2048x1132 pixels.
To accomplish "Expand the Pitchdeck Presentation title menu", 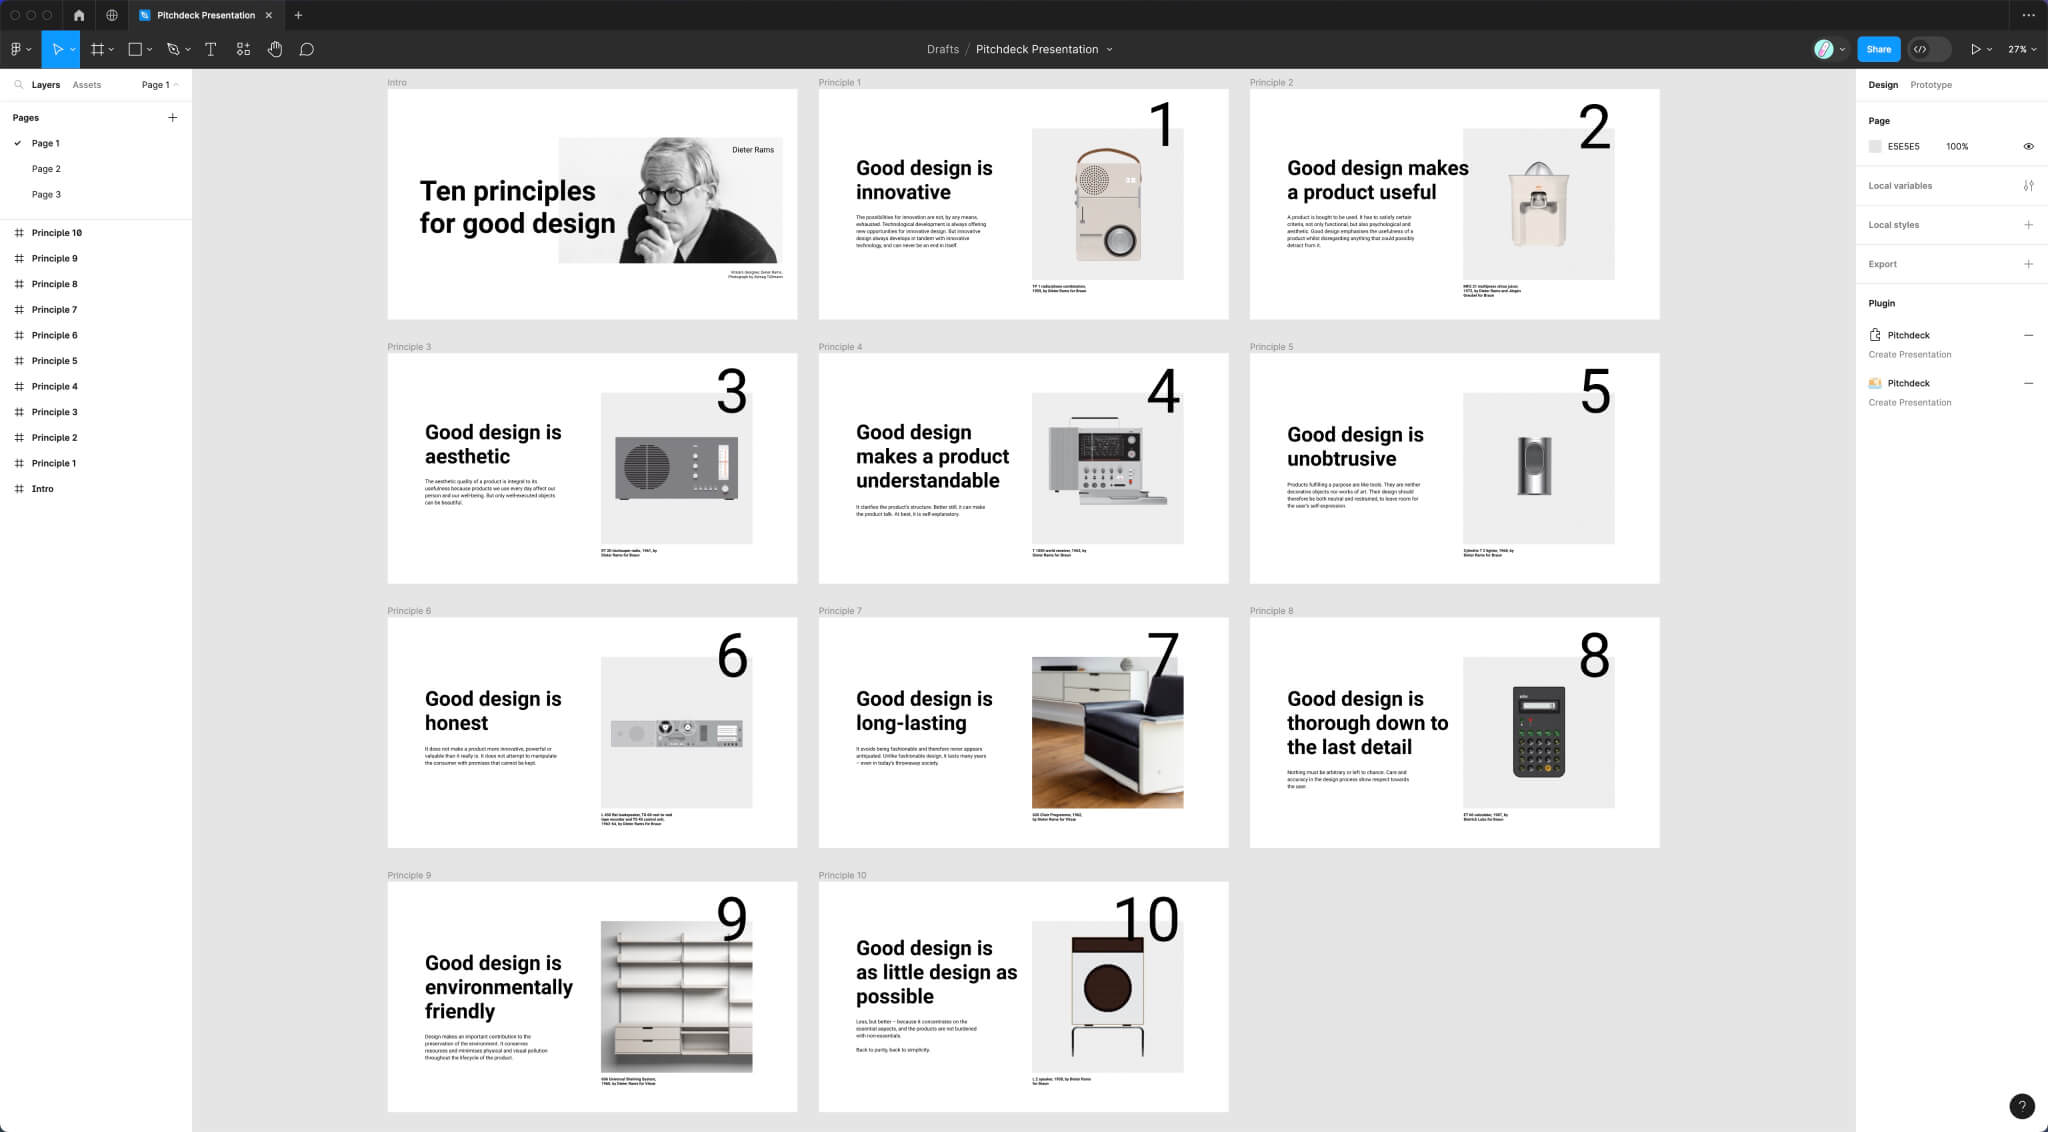I will click(x=1110, y=49).
